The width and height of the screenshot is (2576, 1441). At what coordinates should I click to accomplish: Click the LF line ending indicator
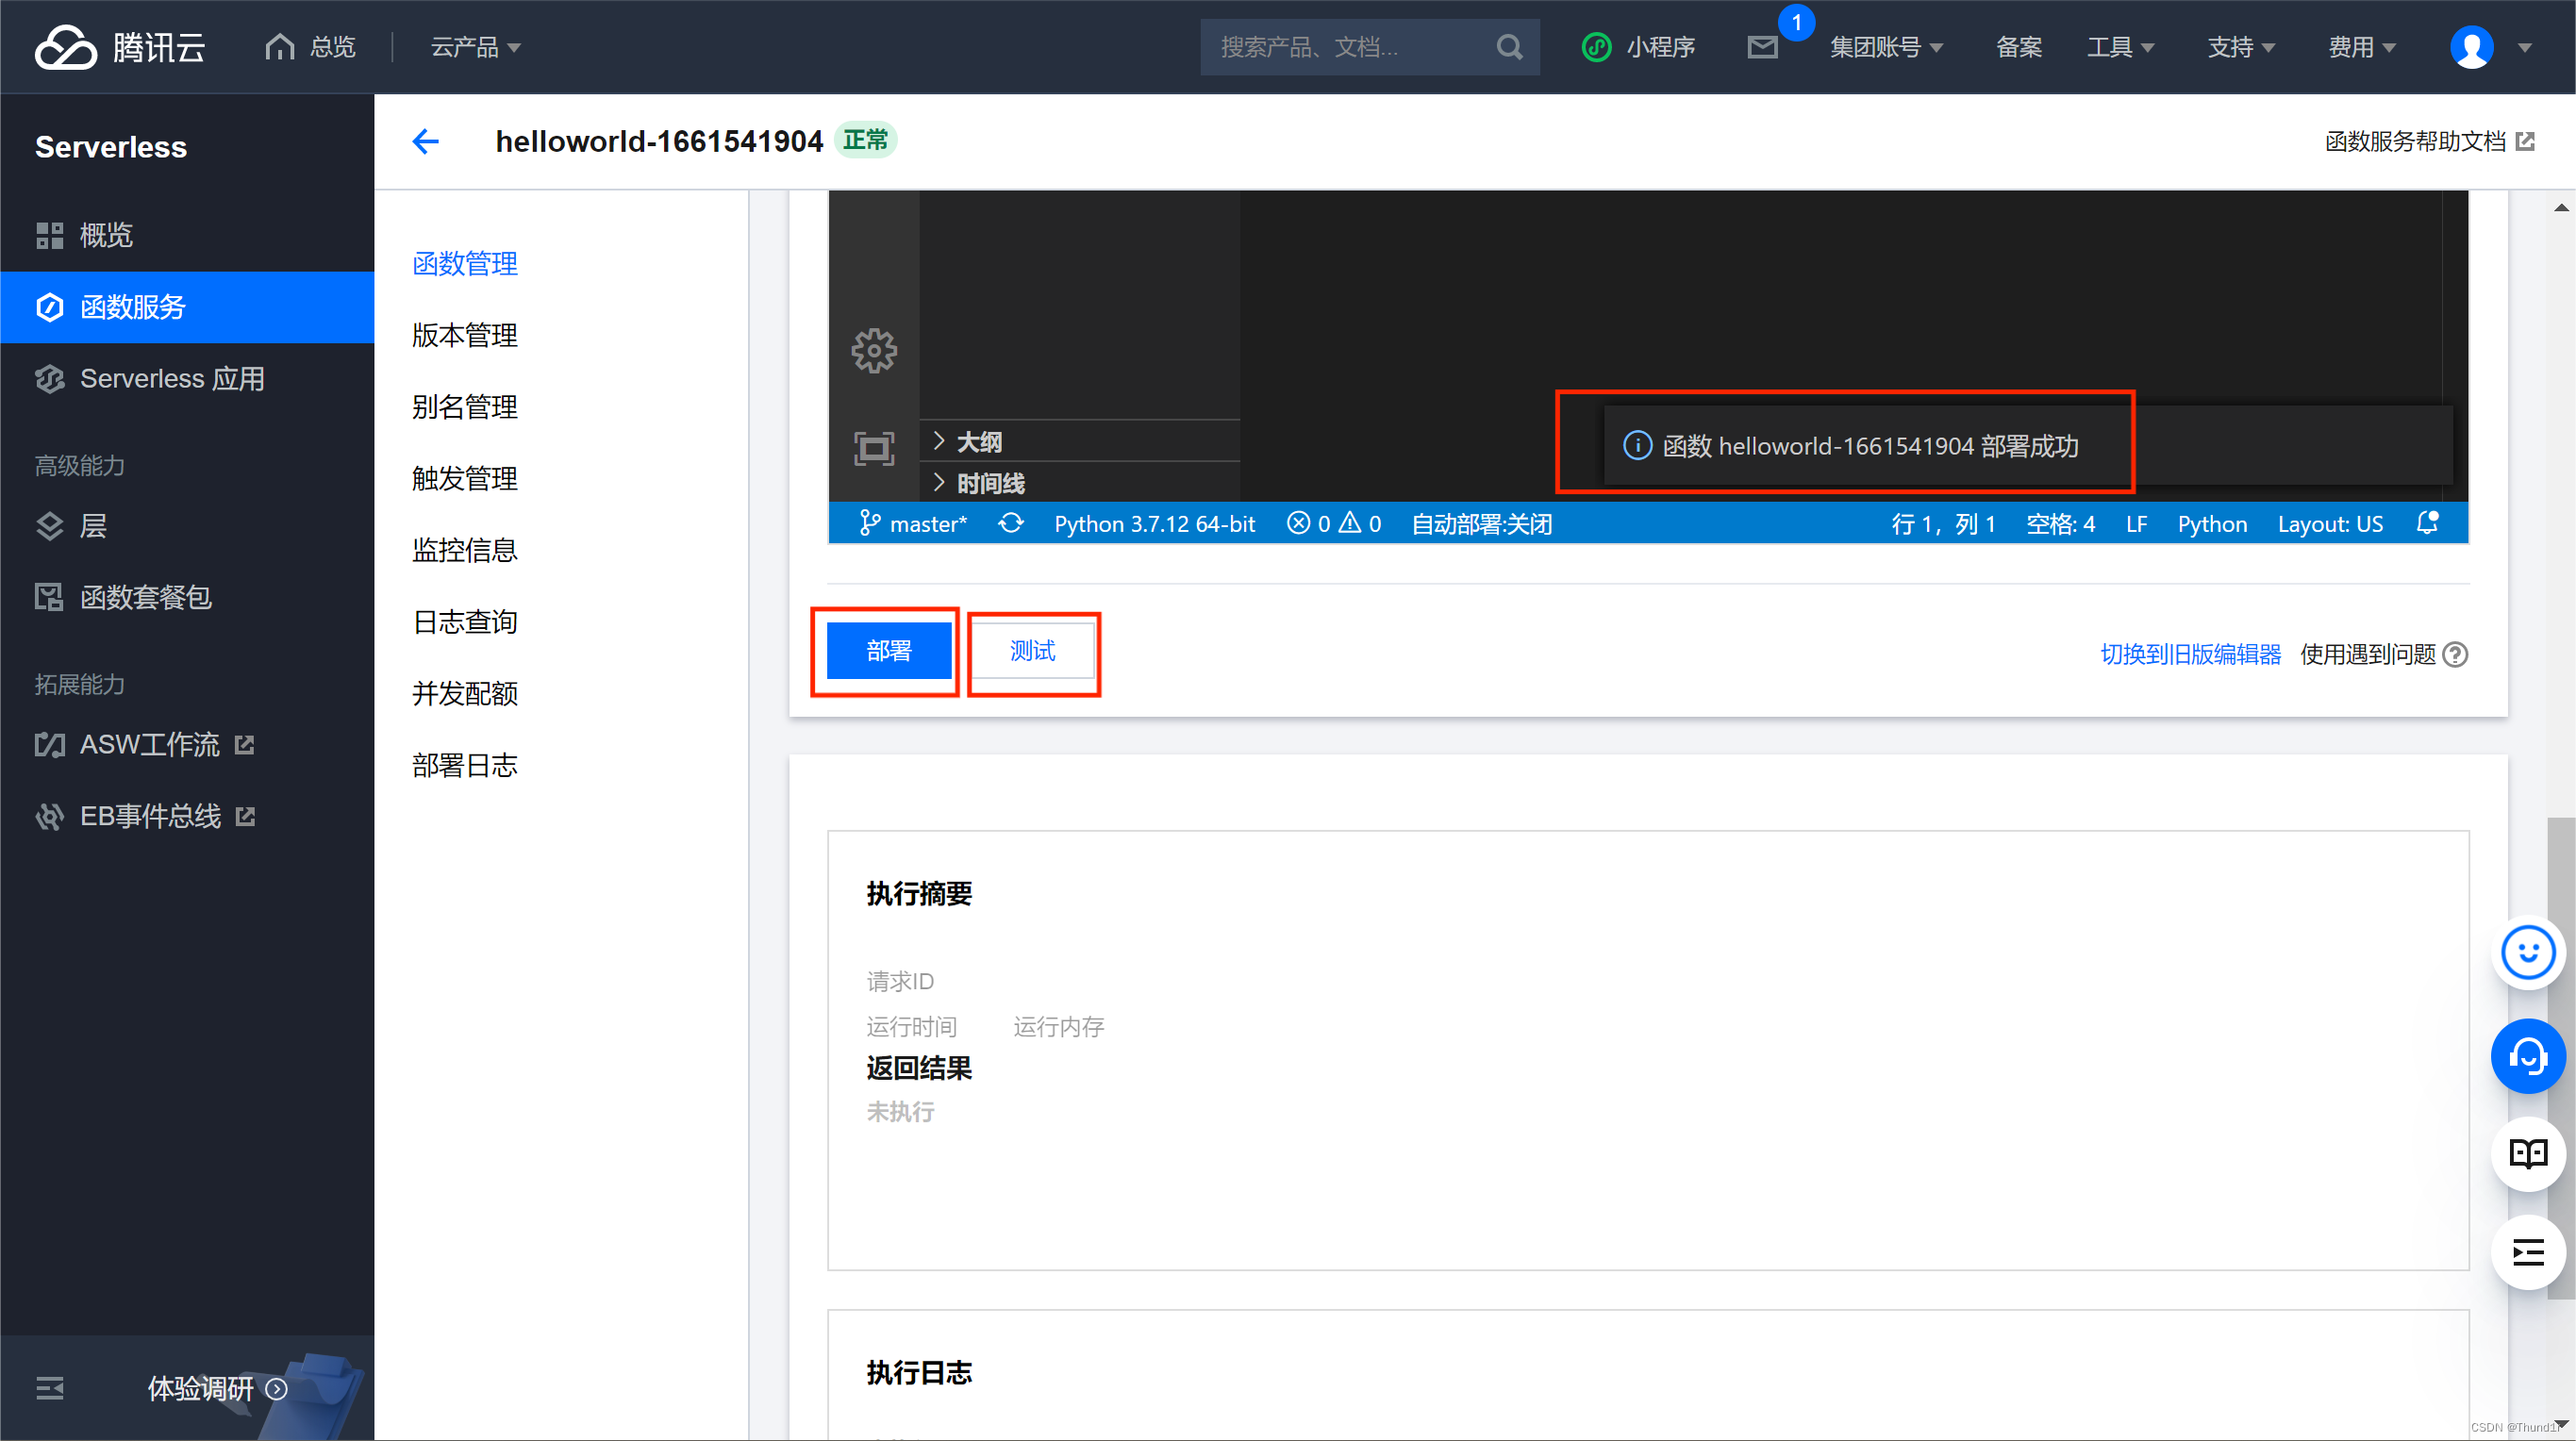tap(2136, 523)
